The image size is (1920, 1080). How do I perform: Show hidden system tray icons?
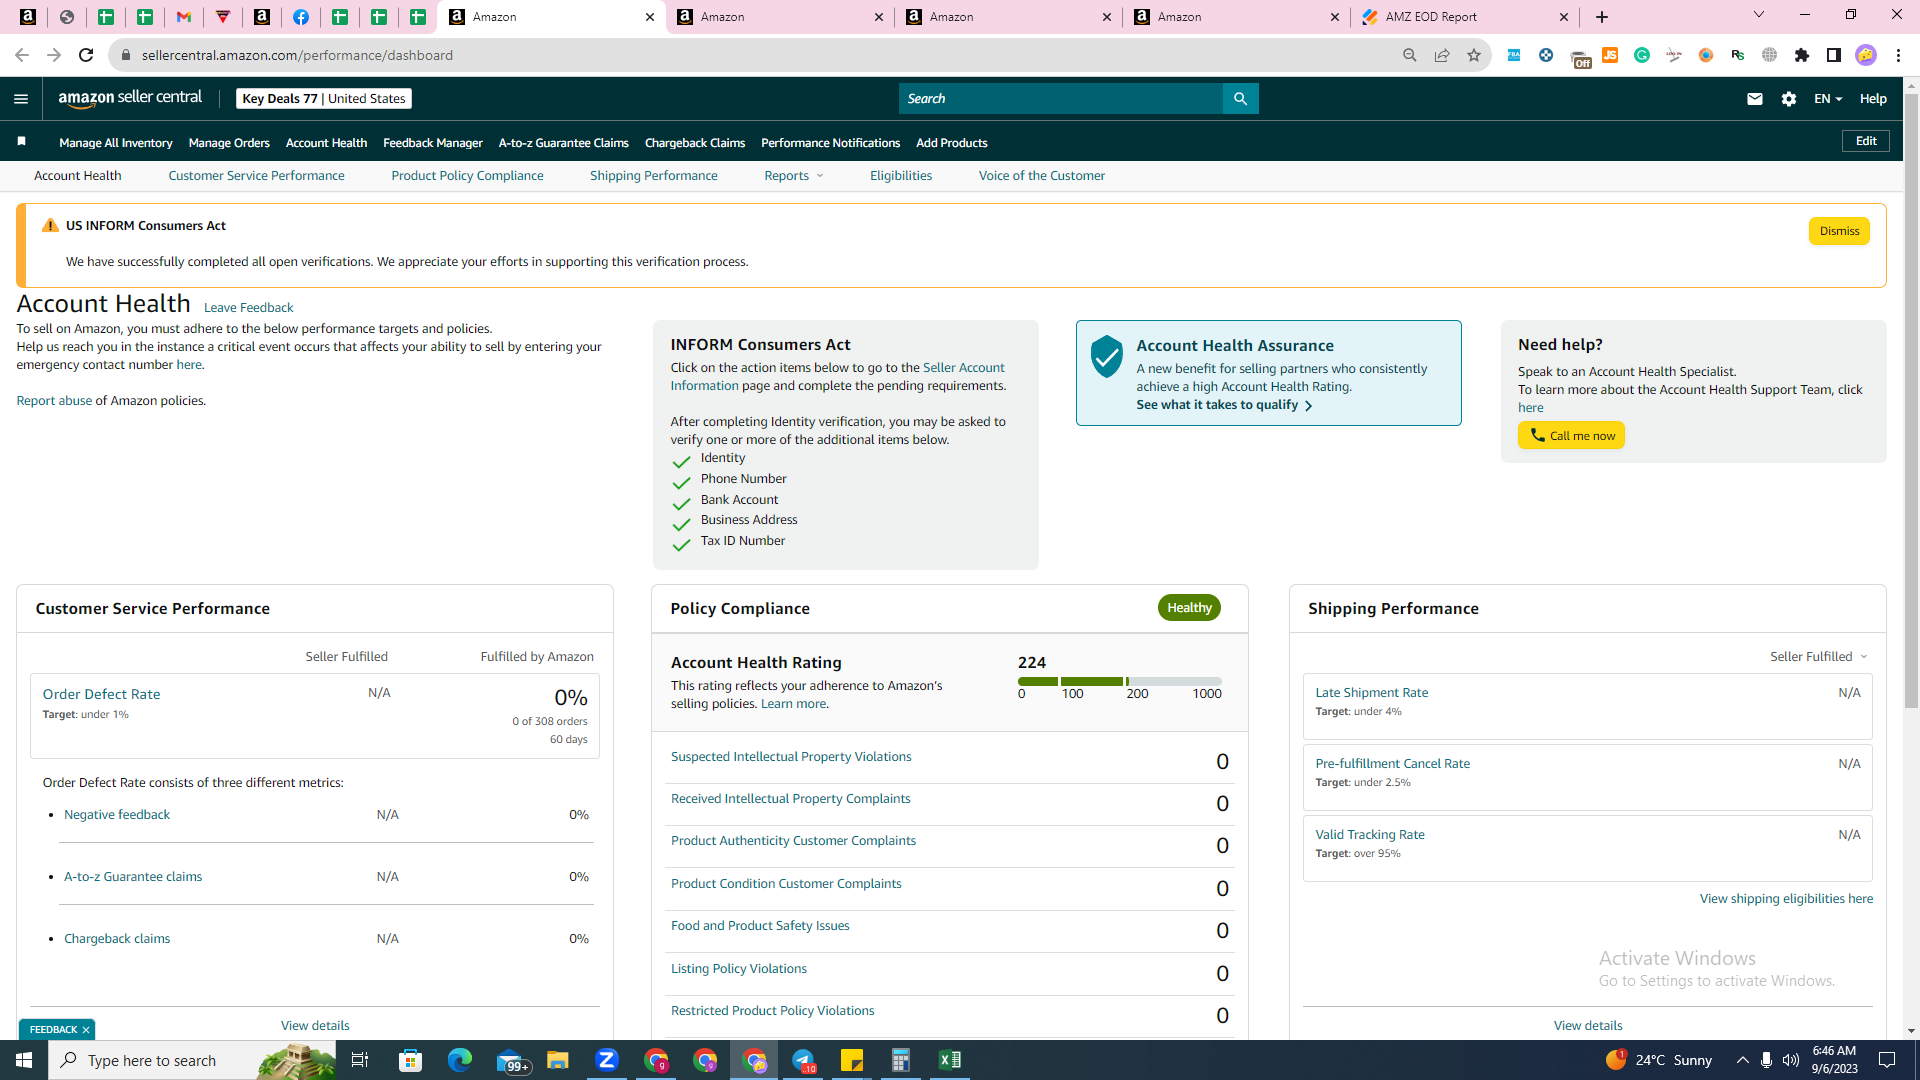pos(1743,1060)
